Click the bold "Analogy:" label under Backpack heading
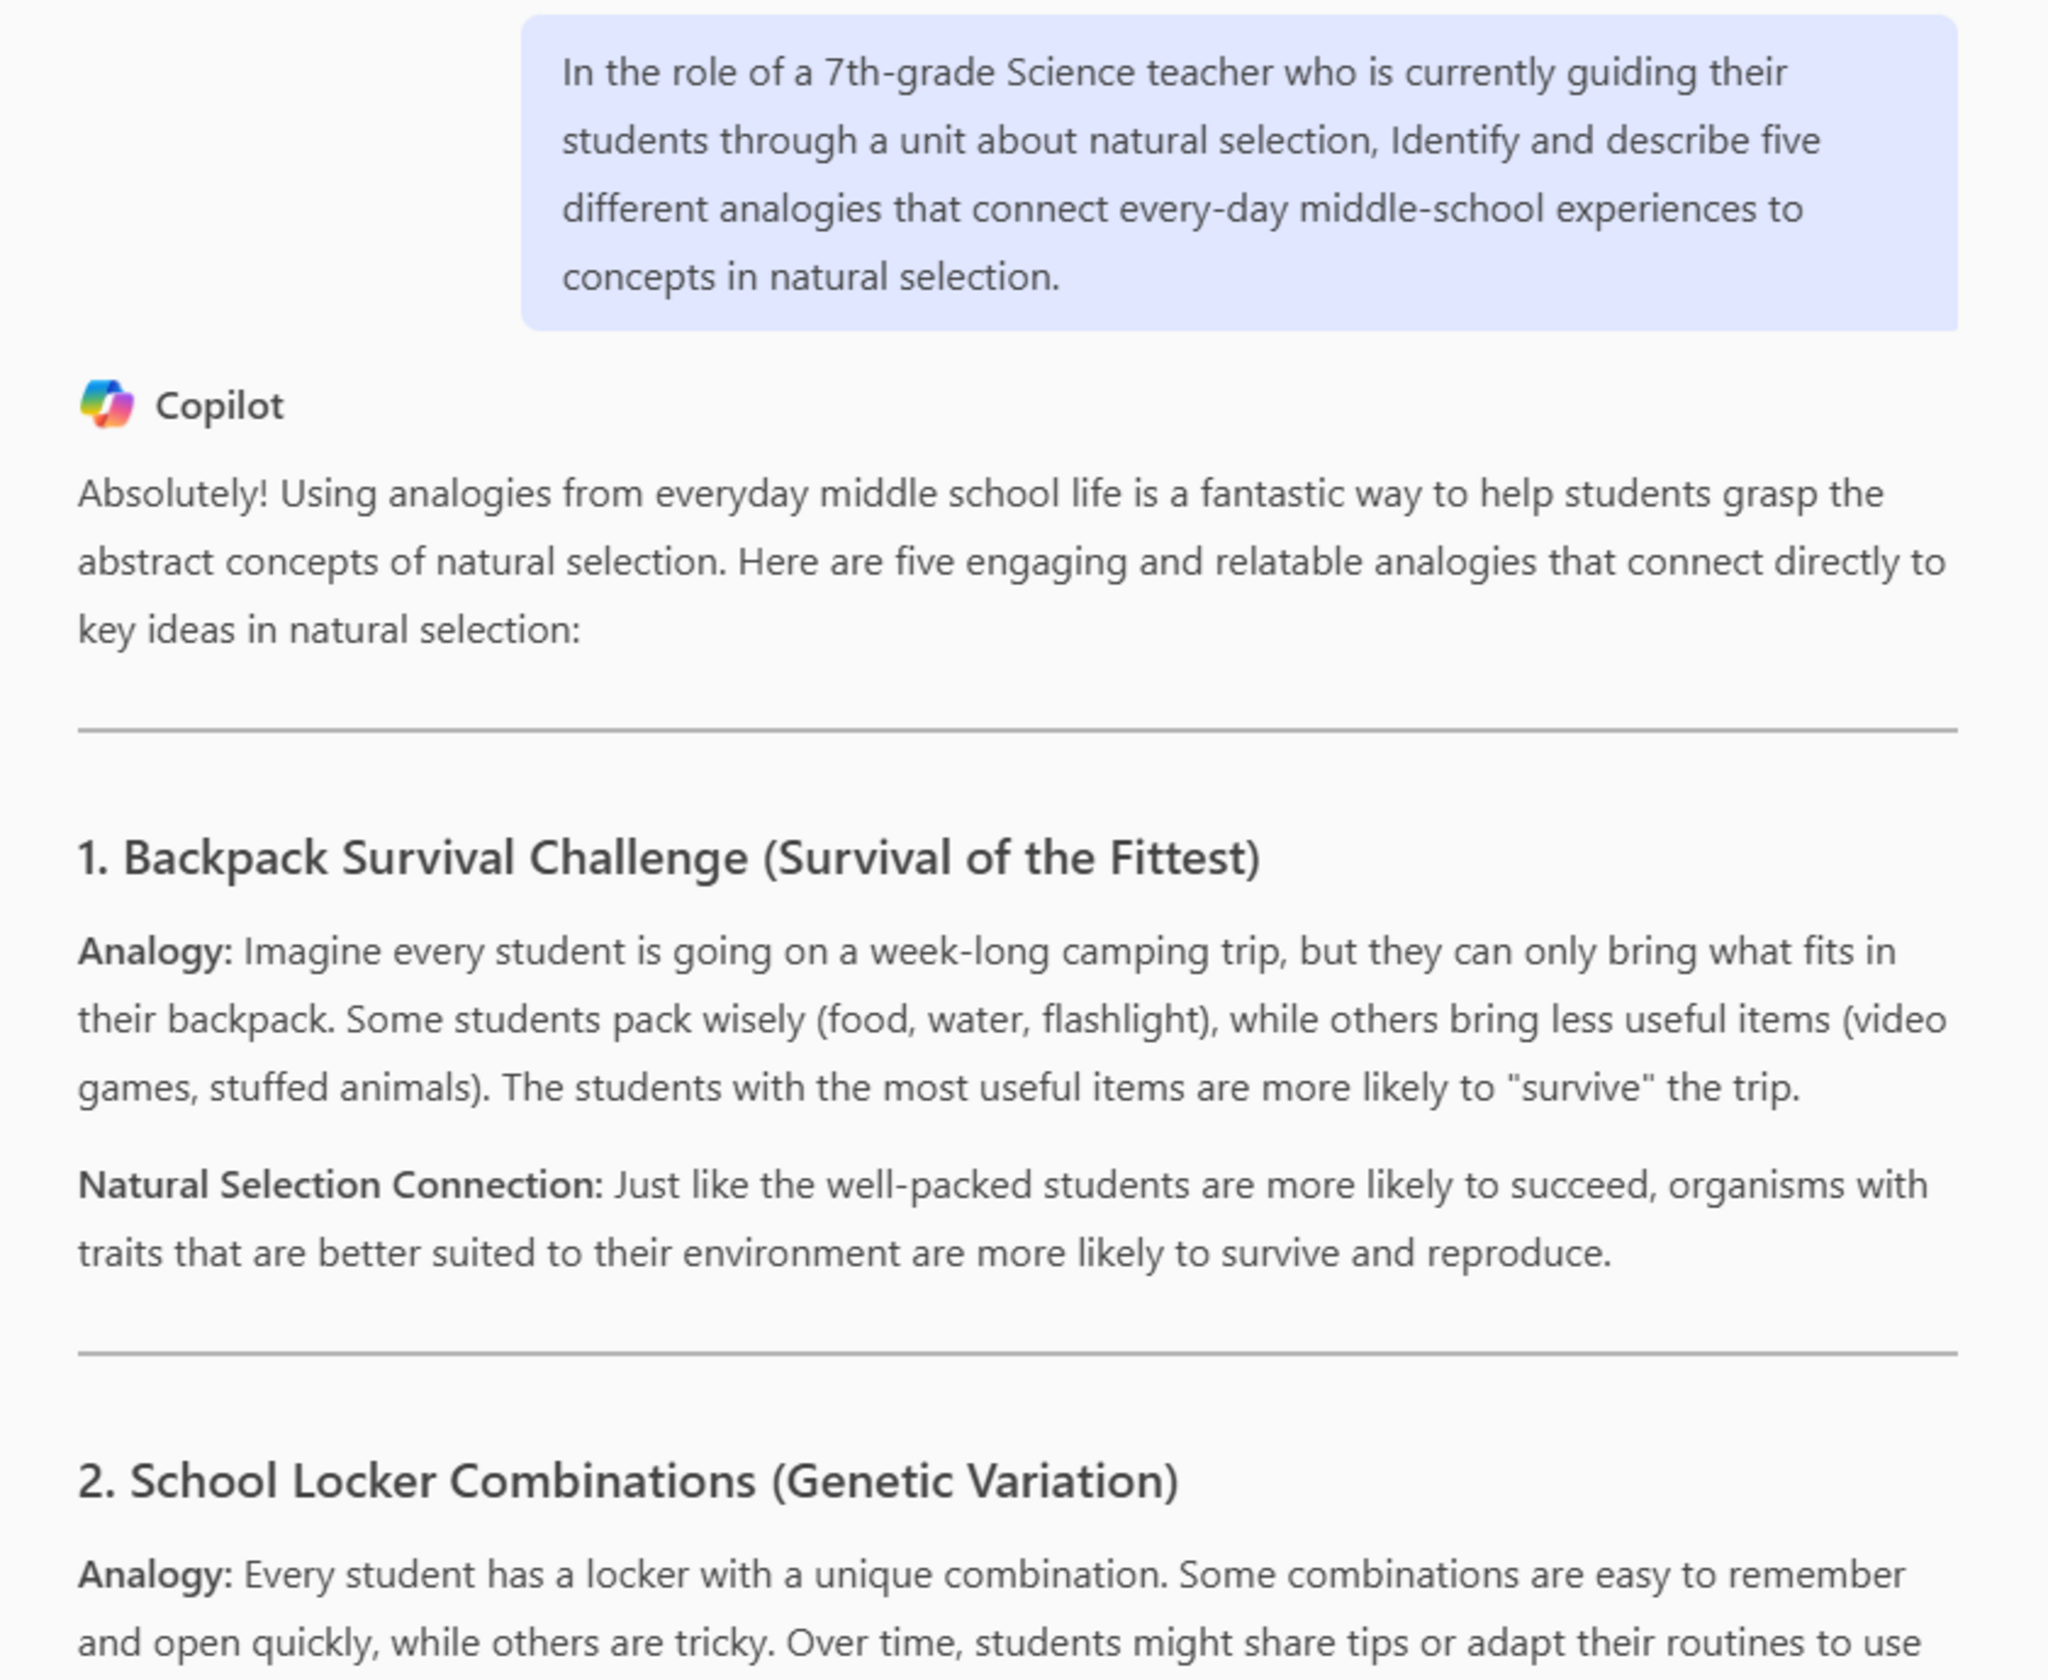Screen dimensions: 2048x1680 click(x=155, y=951)
